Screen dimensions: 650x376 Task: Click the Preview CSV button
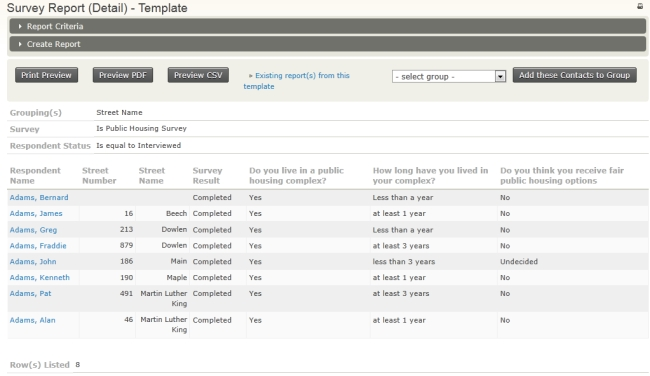pyautogui.click(x=198, y=75)
